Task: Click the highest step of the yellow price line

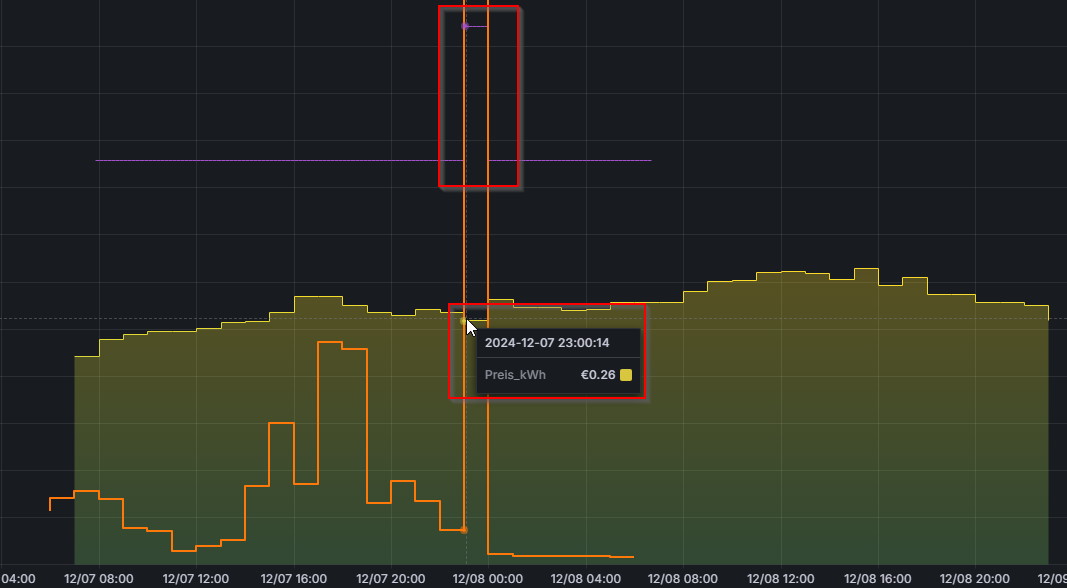Action: [866, 269]
